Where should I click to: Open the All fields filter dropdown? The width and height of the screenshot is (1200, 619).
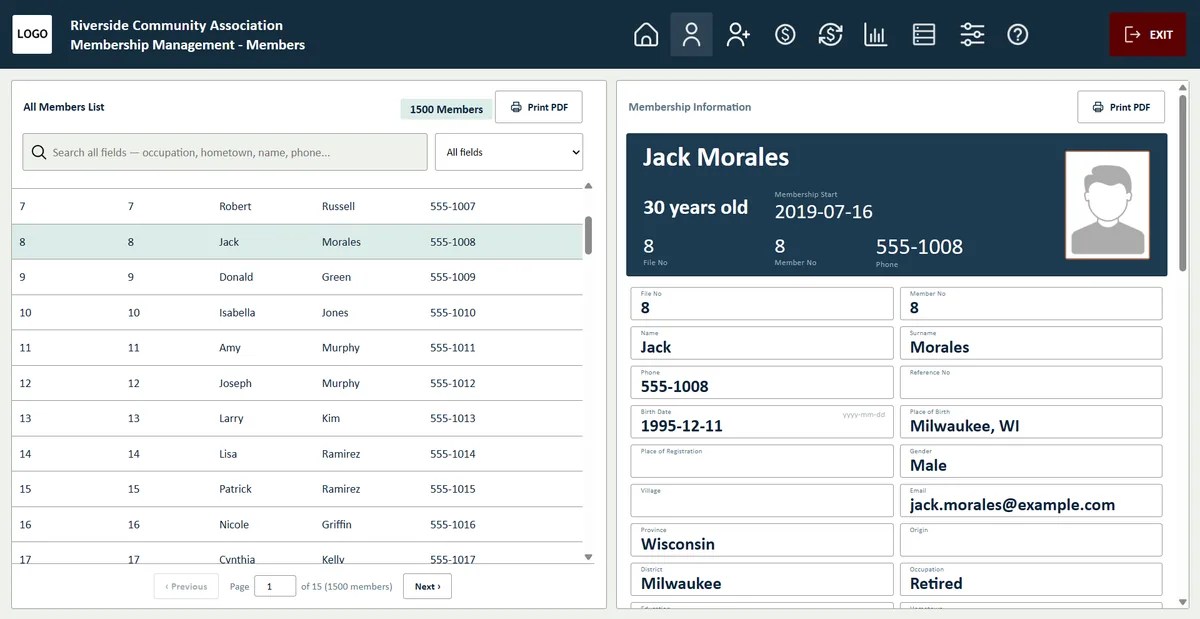click(509, 152)
